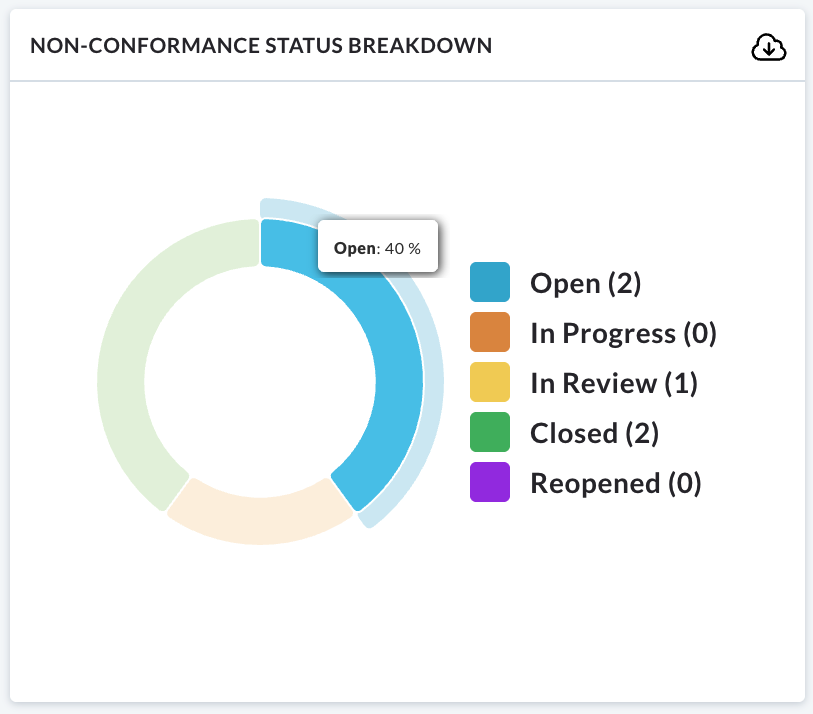Toggle the Reopened purple legend swatch
Image resolution: width=813 pixels, height=714 pixels.
tap(490, 482)
